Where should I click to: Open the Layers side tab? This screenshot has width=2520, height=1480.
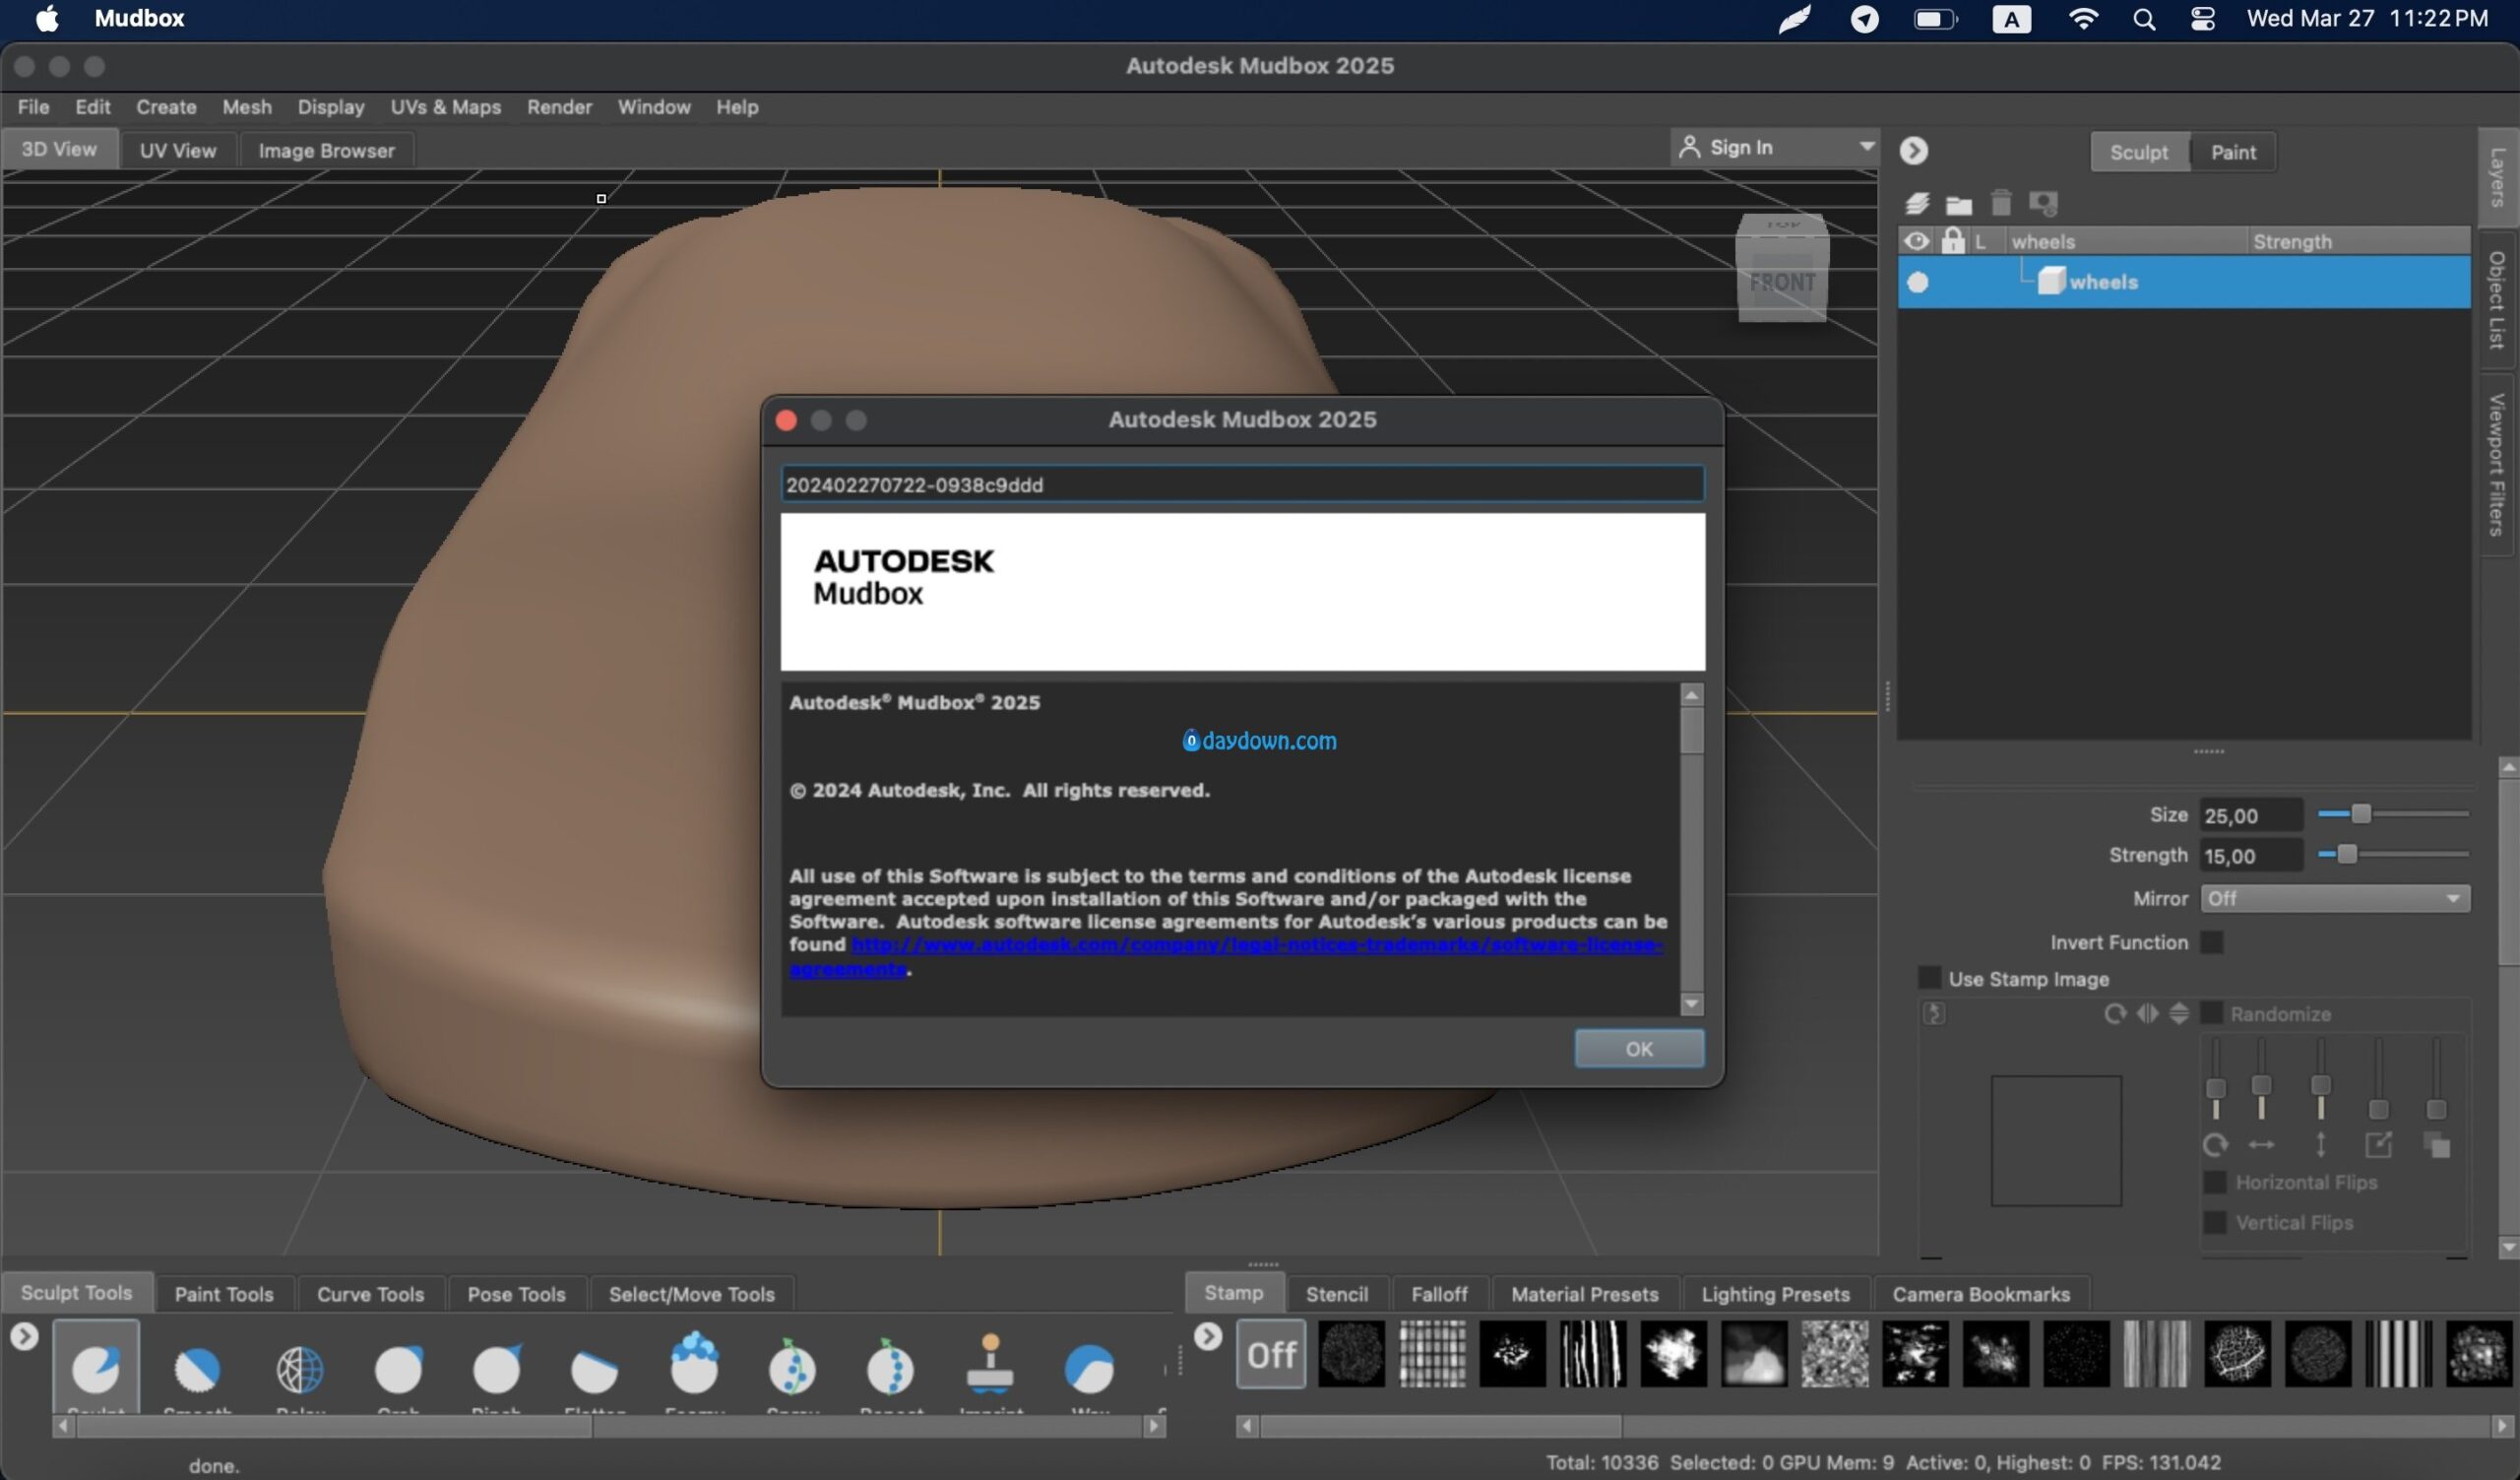coord(2497,176)
